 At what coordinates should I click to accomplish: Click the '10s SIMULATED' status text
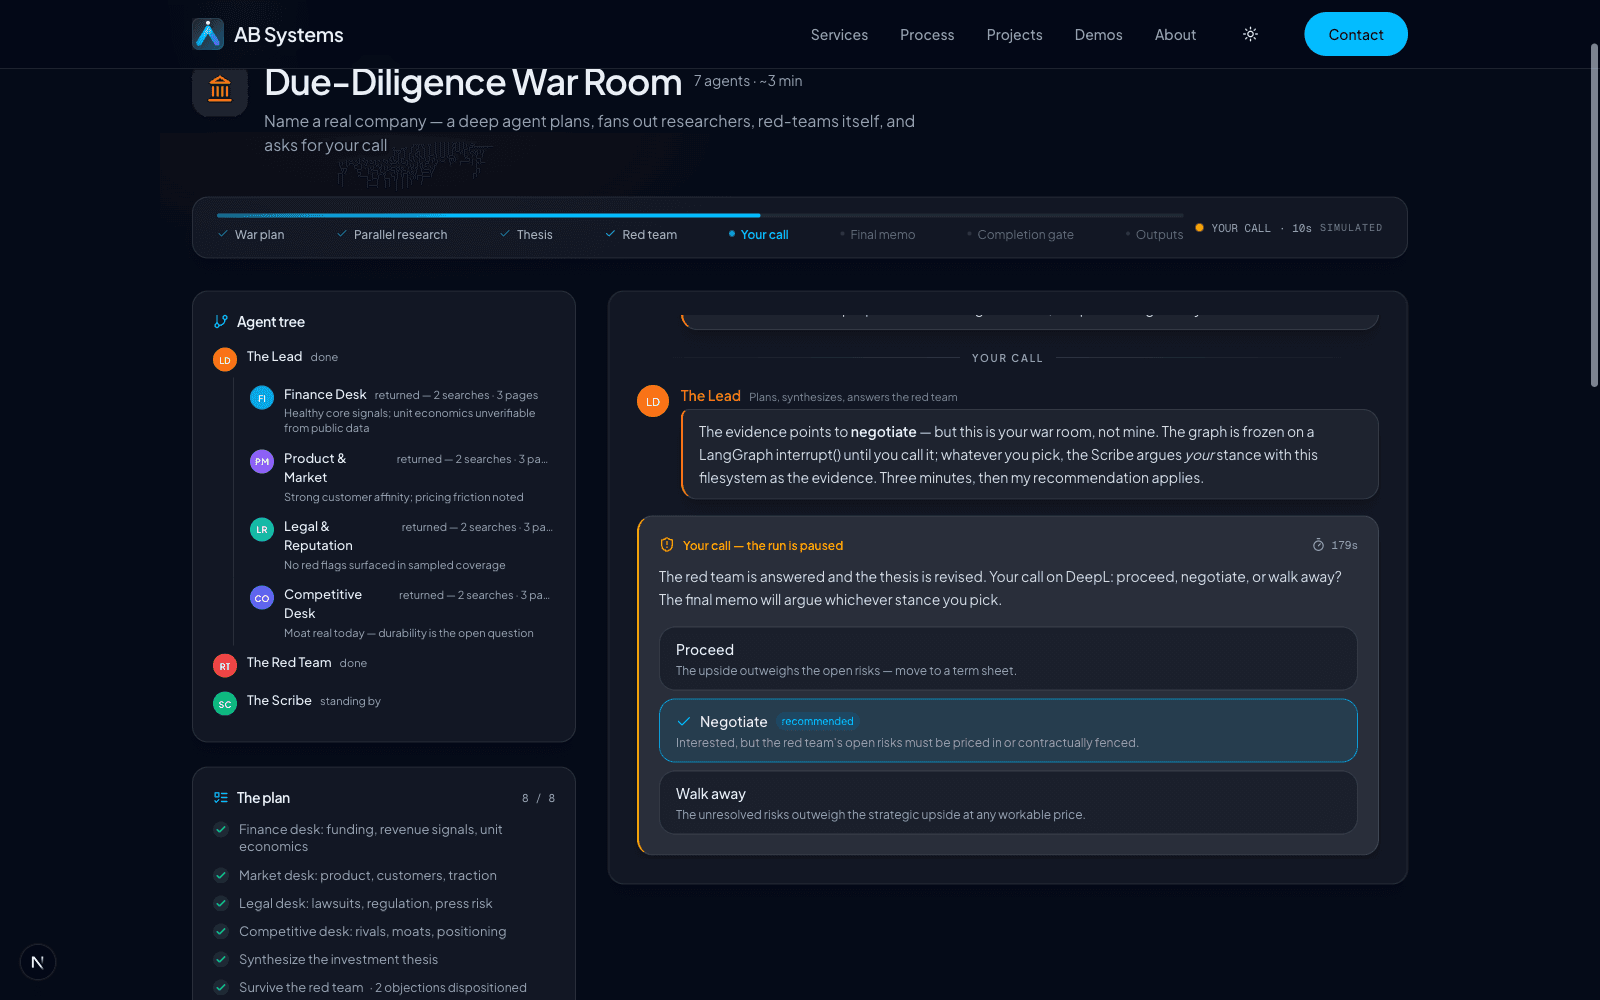1337,228
